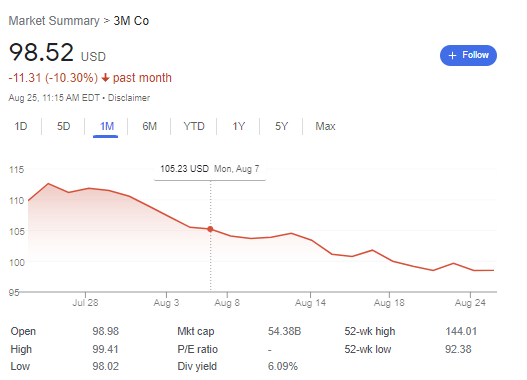Image resolution: width=527 pixels, height=380 pixels.
Task: Select the Max time range tab
Action: [x=325, y=126]
